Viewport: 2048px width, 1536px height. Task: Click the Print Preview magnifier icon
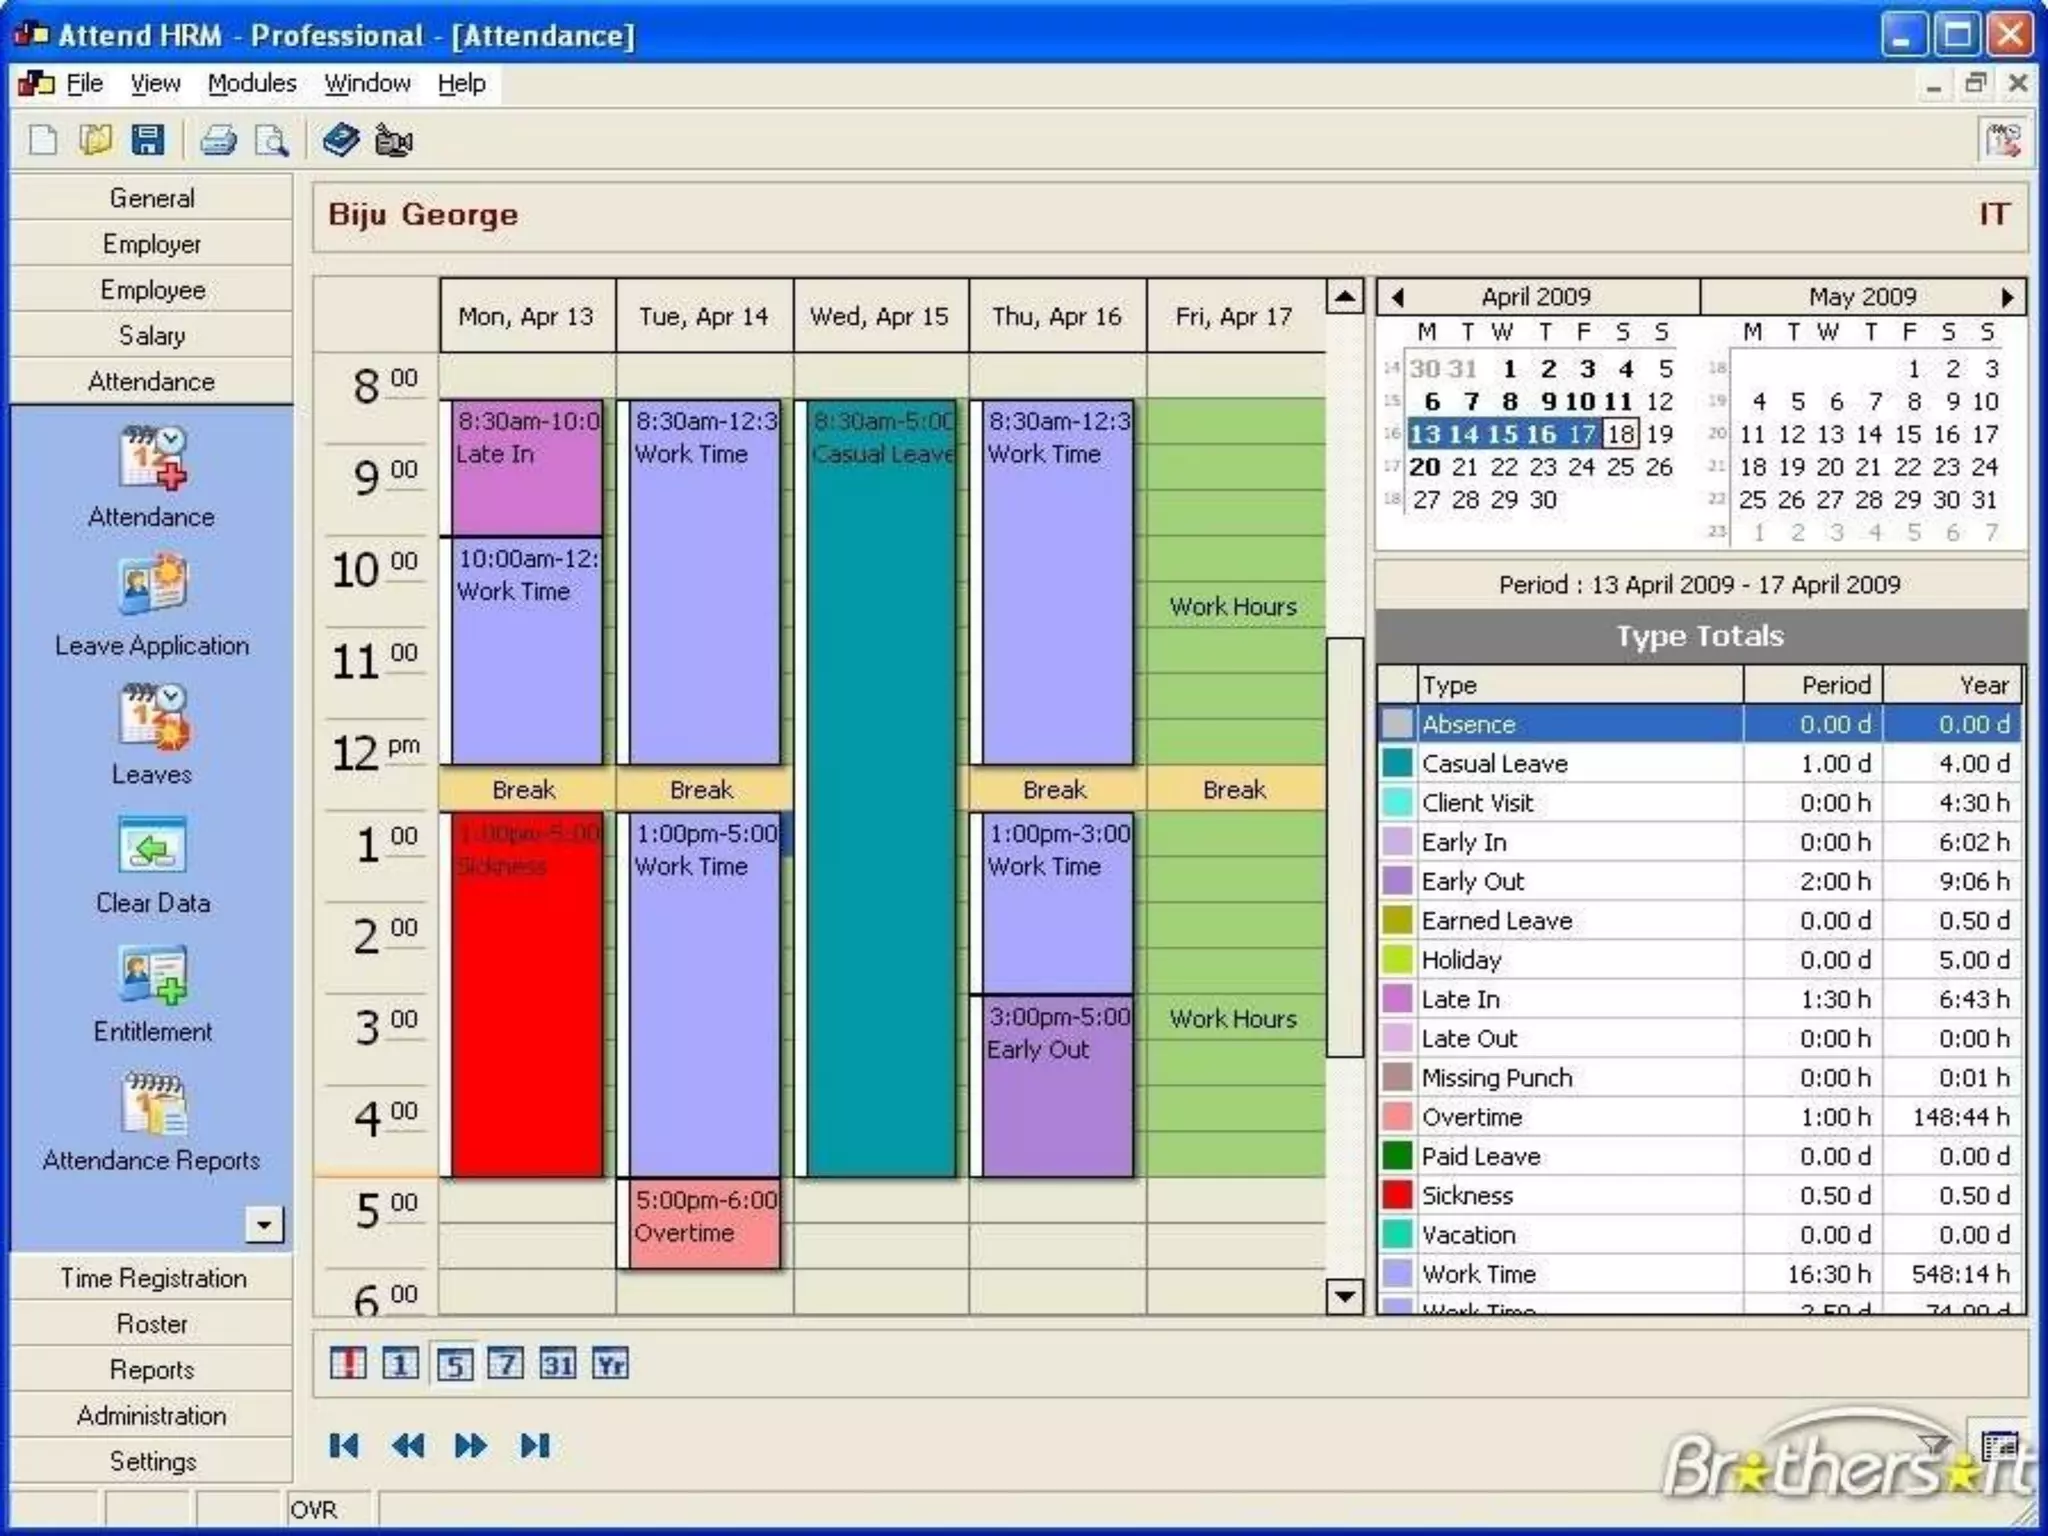(x=271, y=141)
